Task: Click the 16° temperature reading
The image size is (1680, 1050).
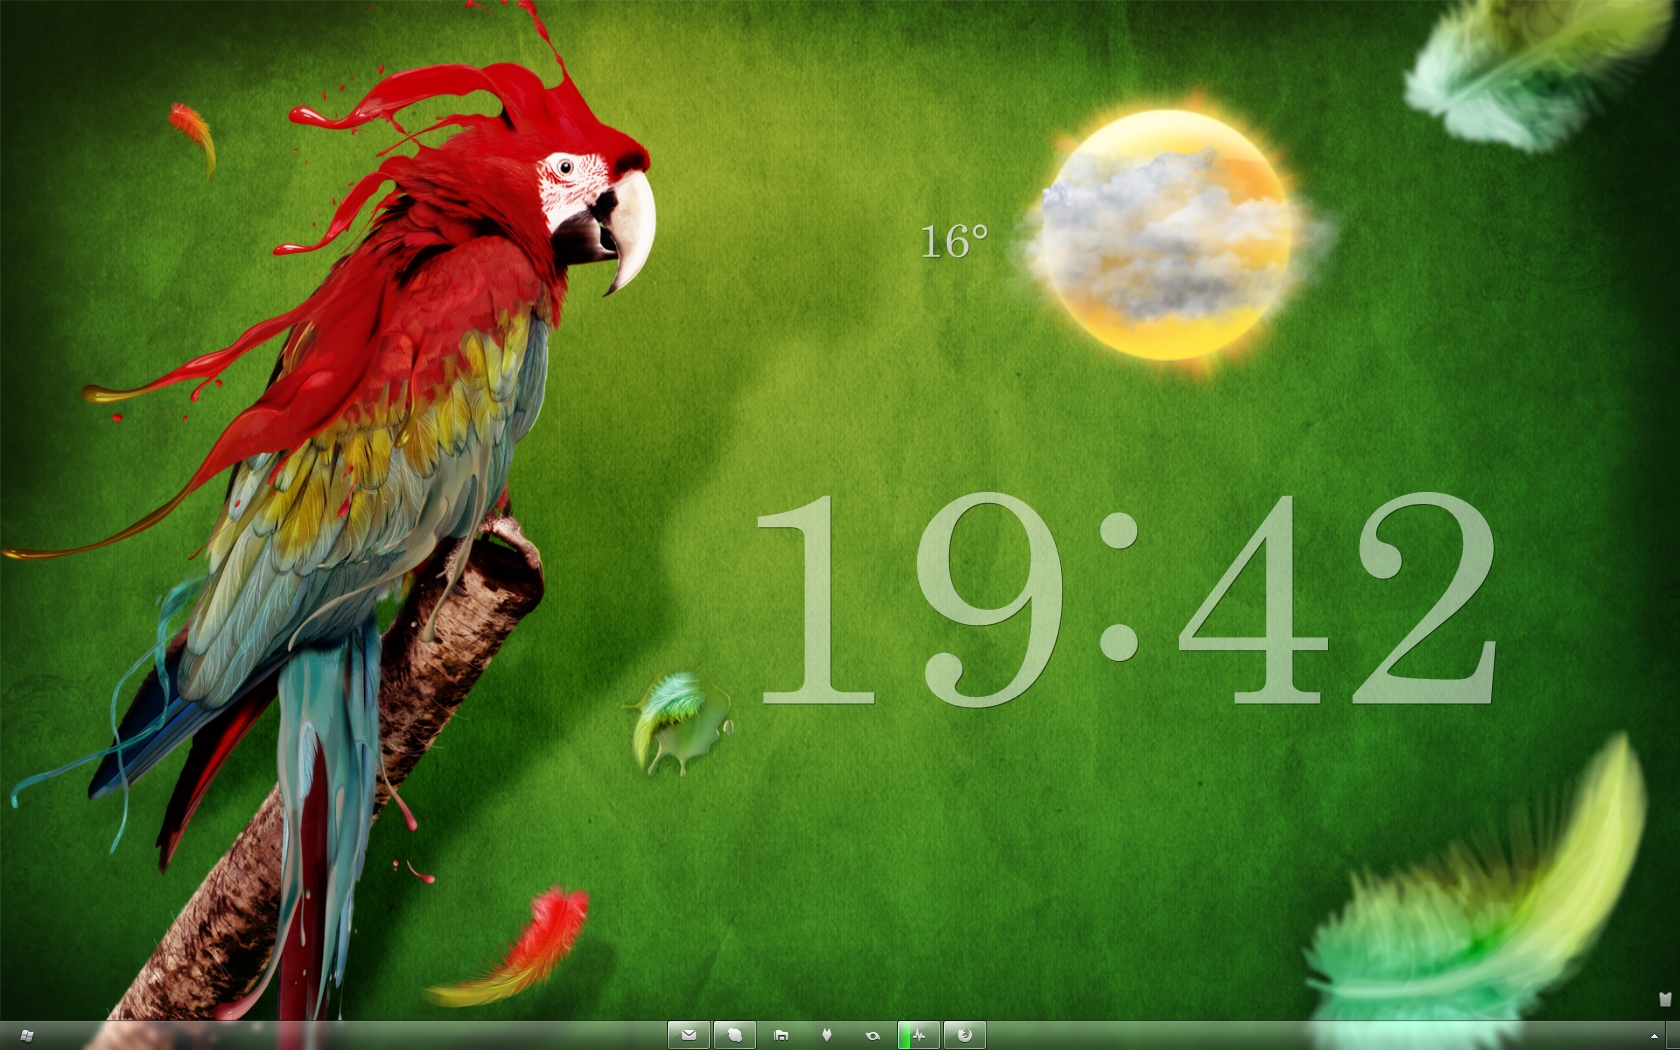Action: (x=954, y=242)
